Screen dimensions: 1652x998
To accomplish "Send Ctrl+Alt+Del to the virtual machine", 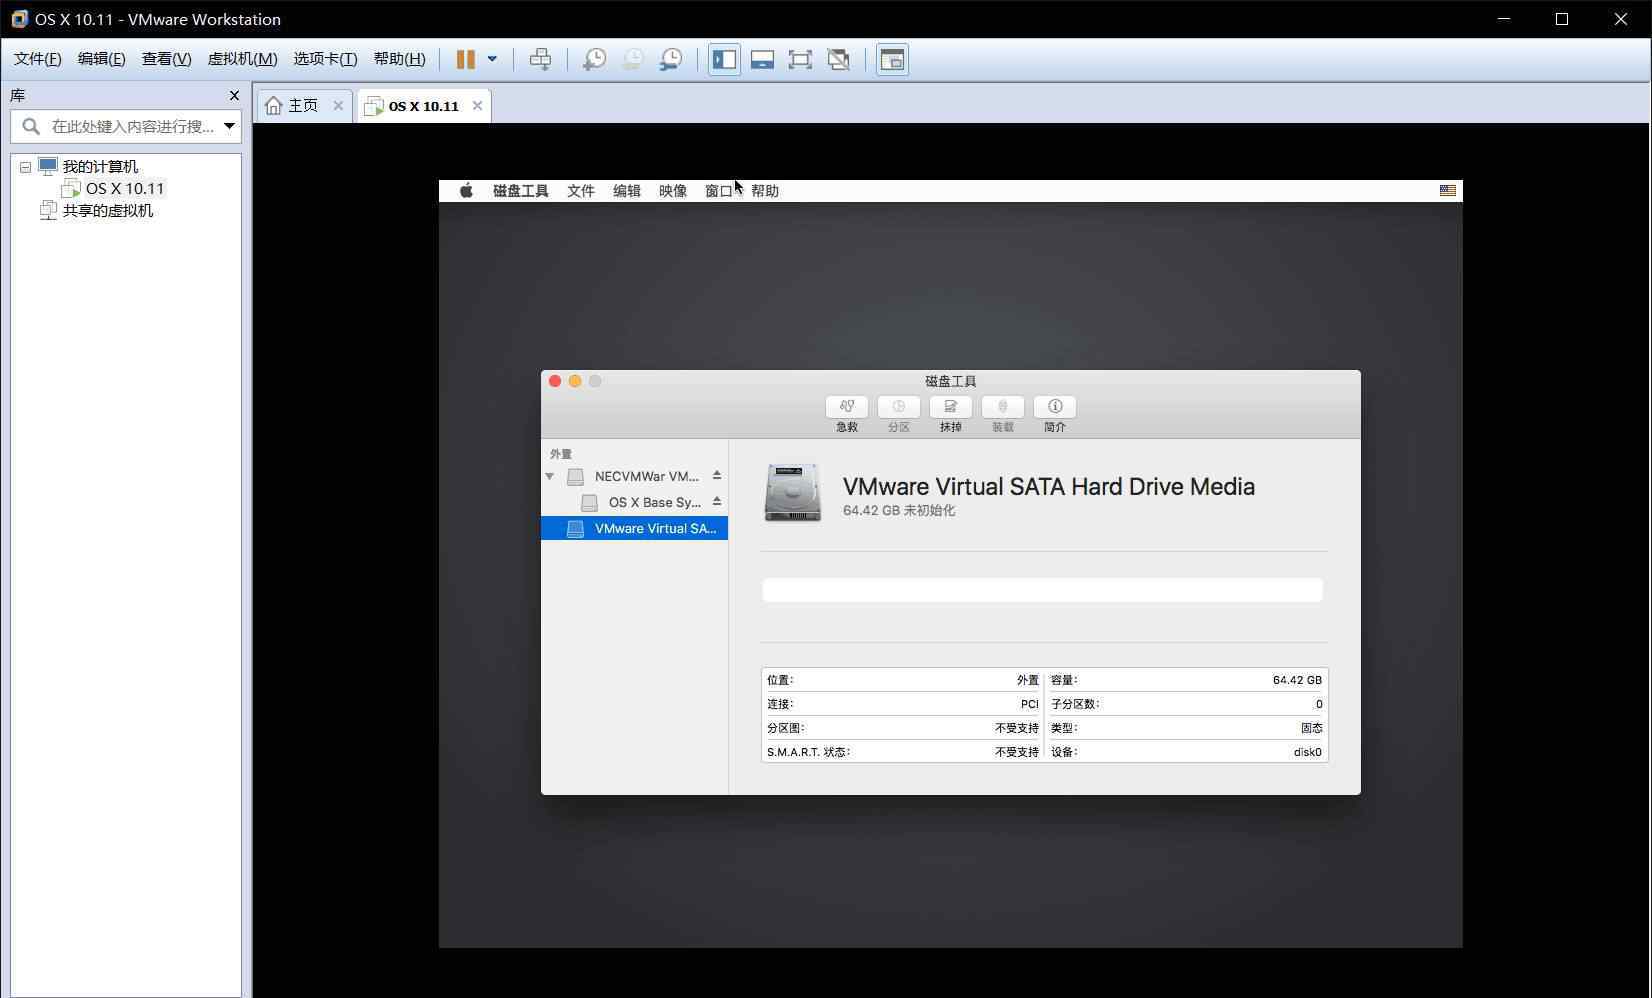I will (x=540, y=59).
